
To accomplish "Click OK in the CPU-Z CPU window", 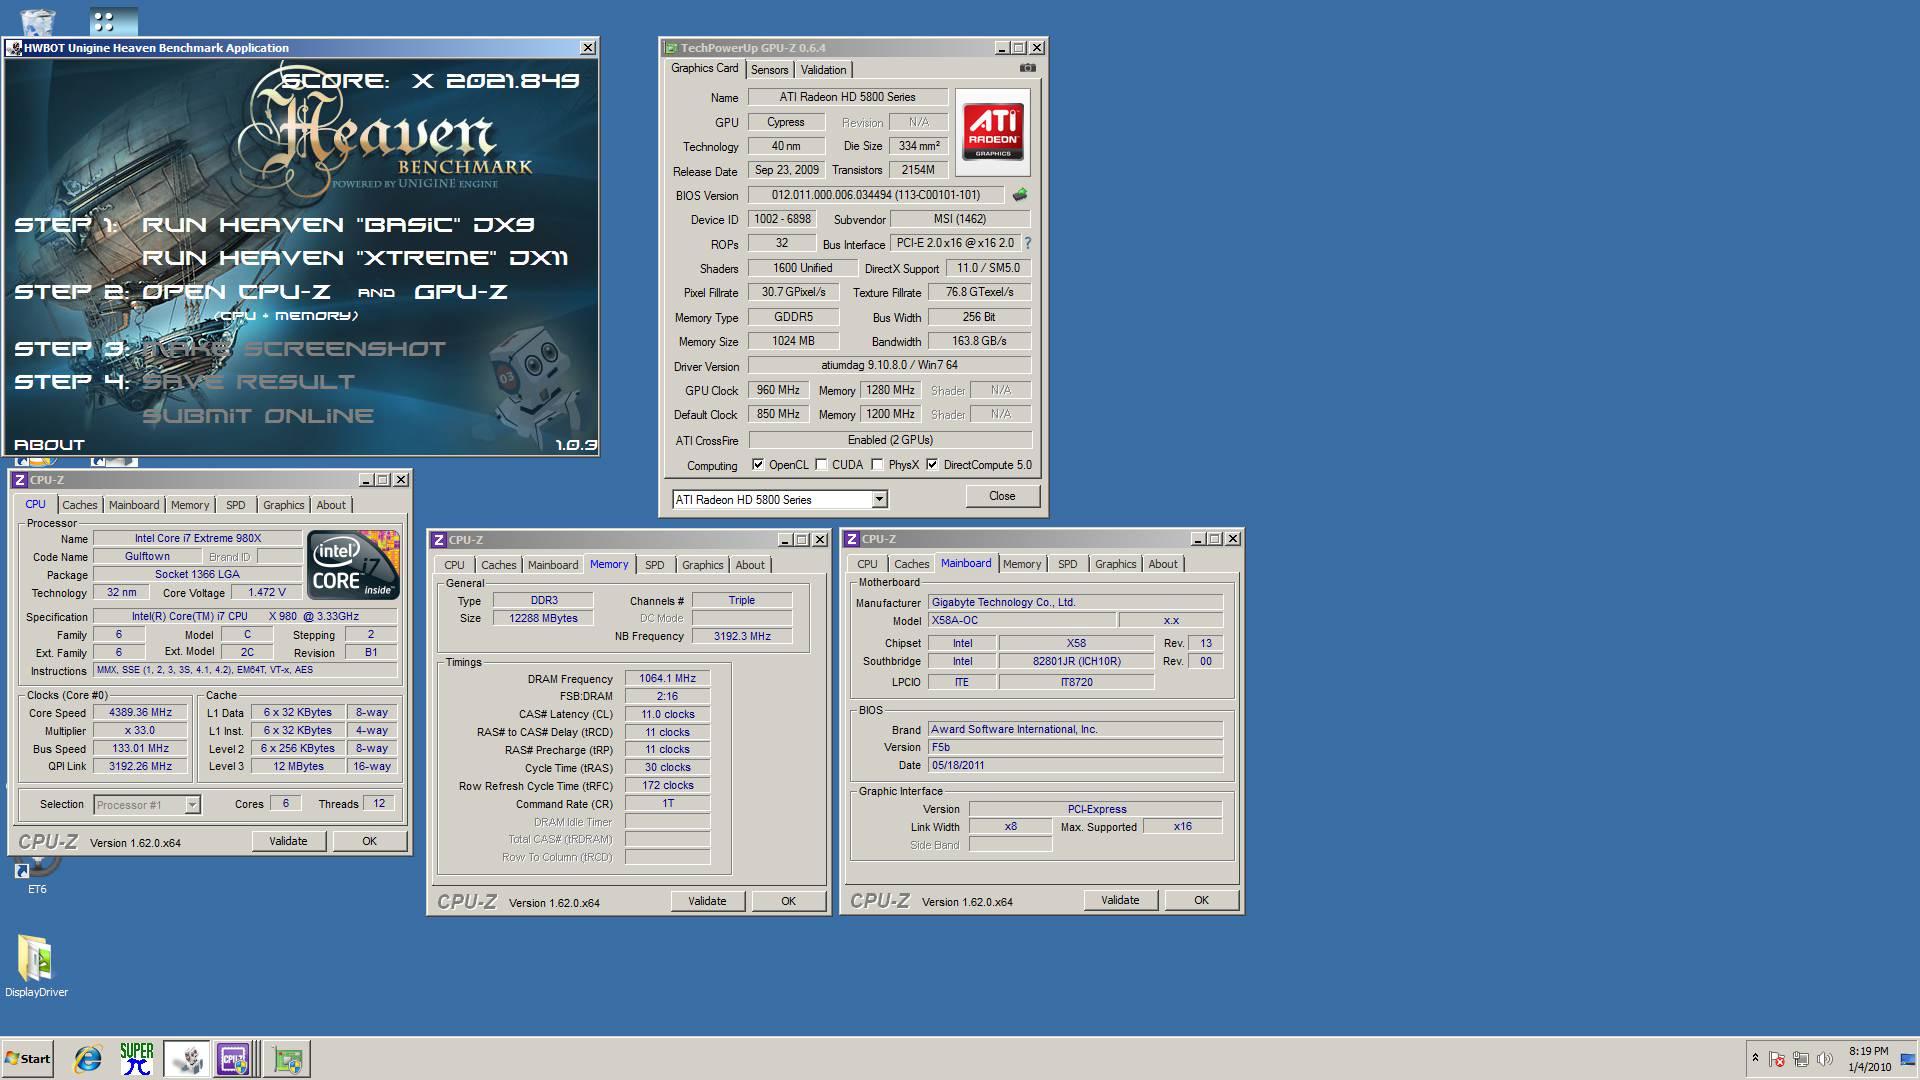I will coord(369,841).
